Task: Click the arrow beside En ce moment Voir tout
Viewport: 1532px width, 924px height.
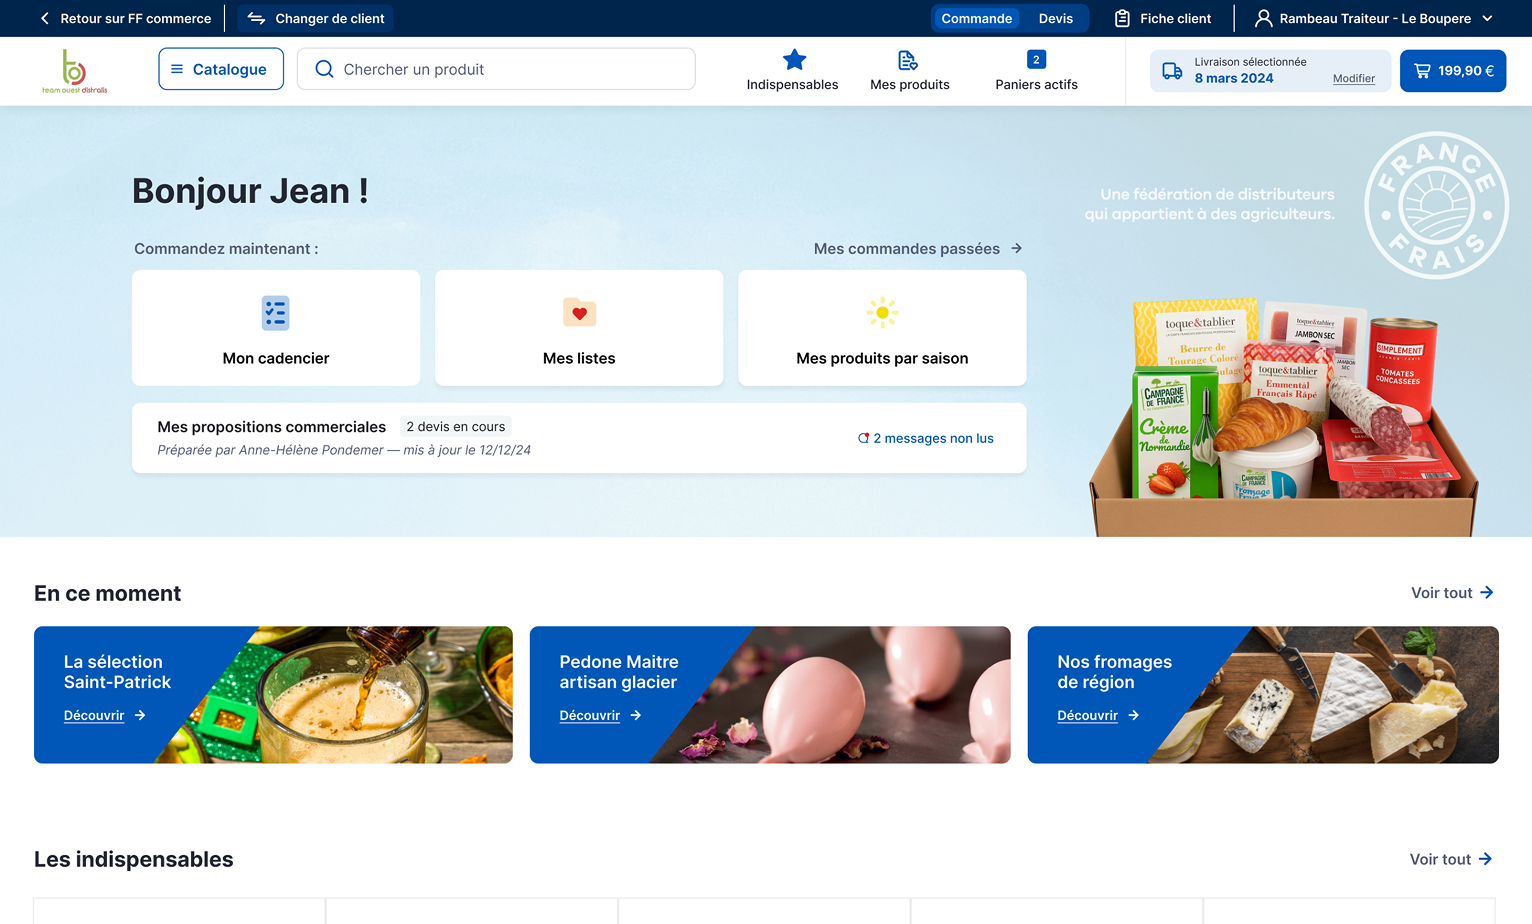Action: (x=1486, y=593)
